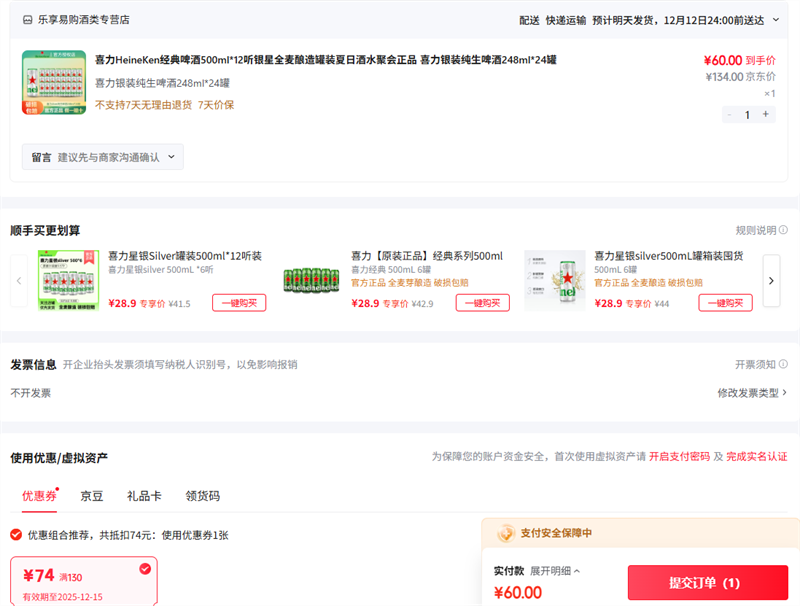Screen dimensions: 800x606
Task: Select the ¥74 满130 coupon card
Action: pos(84,581)
